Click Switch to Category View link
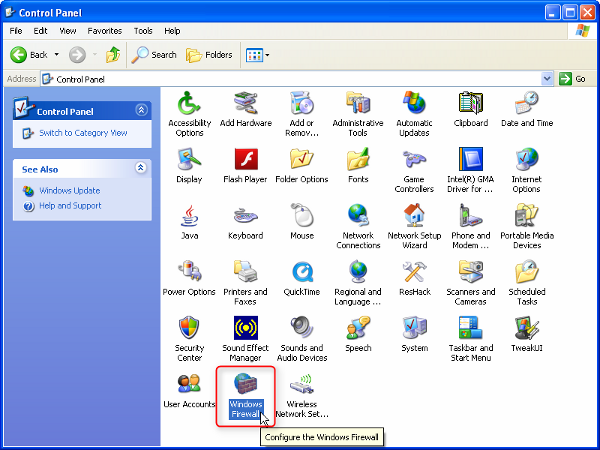This screenshot has height=450, width=600. 83,133
